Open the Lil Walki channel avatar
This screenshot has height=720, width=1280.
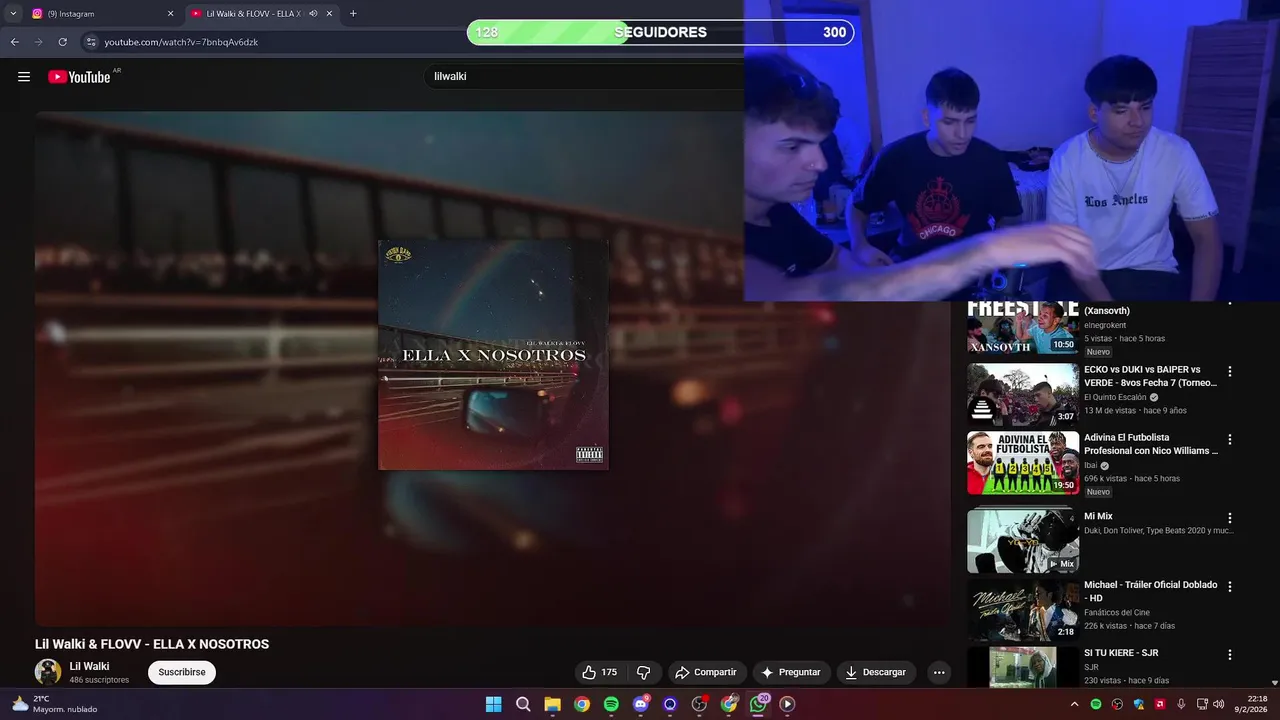[48, 672]
